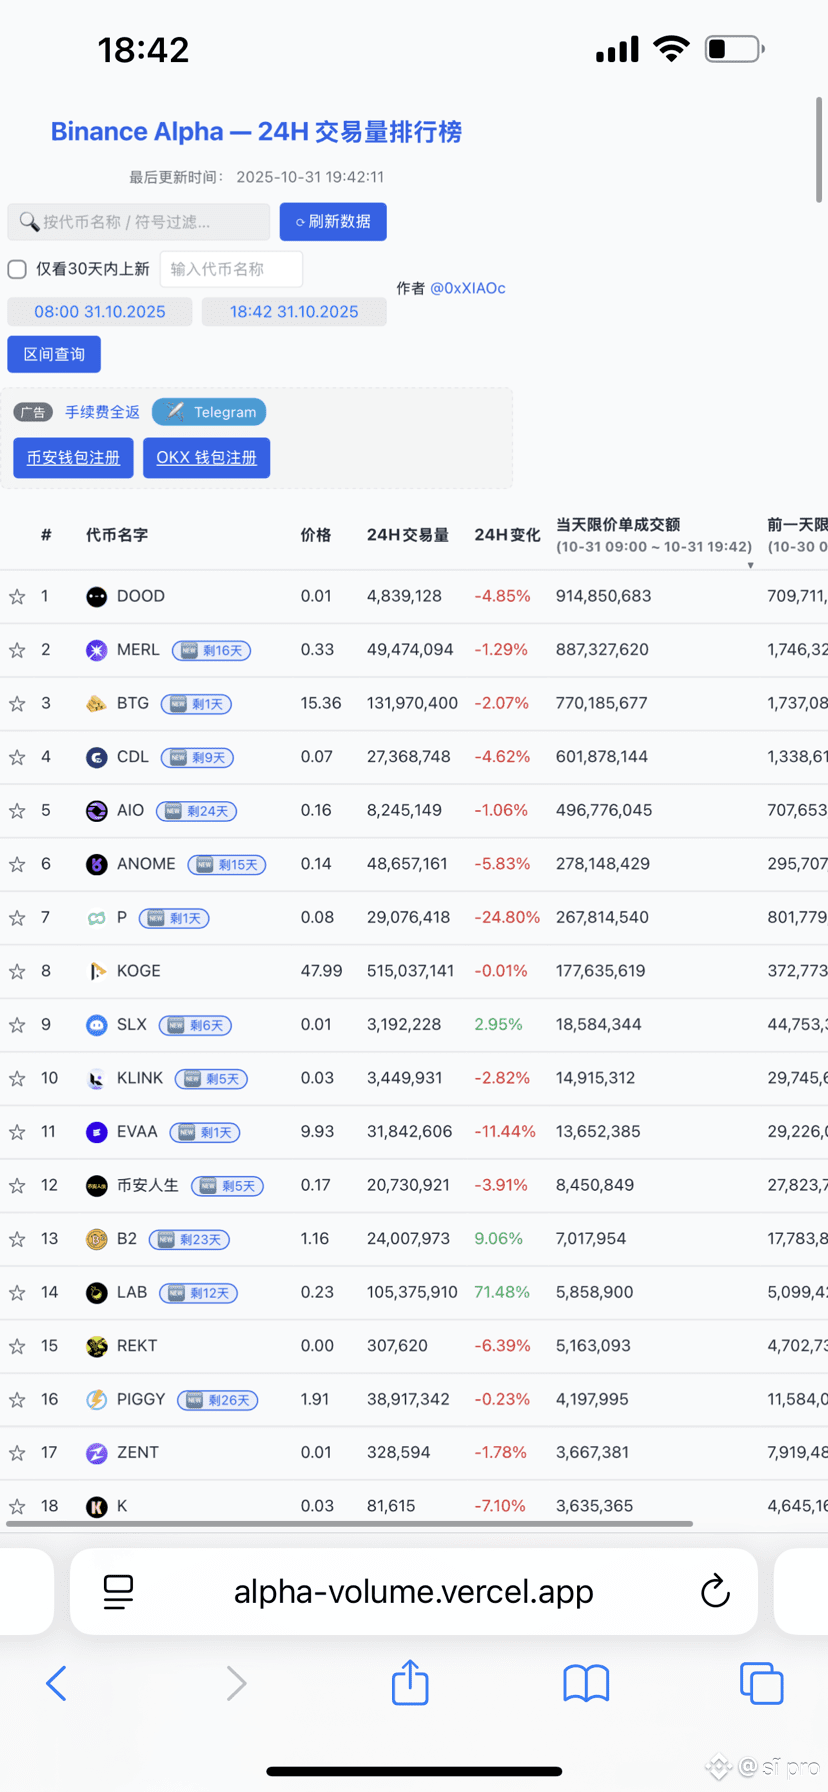Favorite the BTG token row
Viewport: 828px width, 1792px height.
click(17, 704)
